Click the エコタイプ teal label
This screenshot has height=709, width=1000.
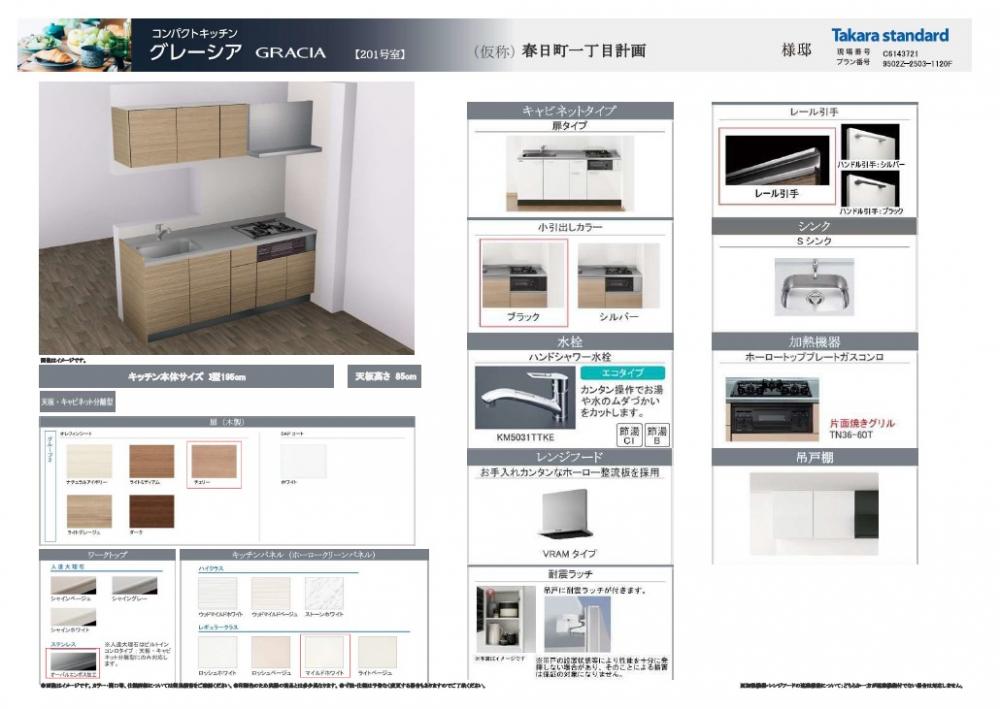pyautogui.click(x=610, y=372)
